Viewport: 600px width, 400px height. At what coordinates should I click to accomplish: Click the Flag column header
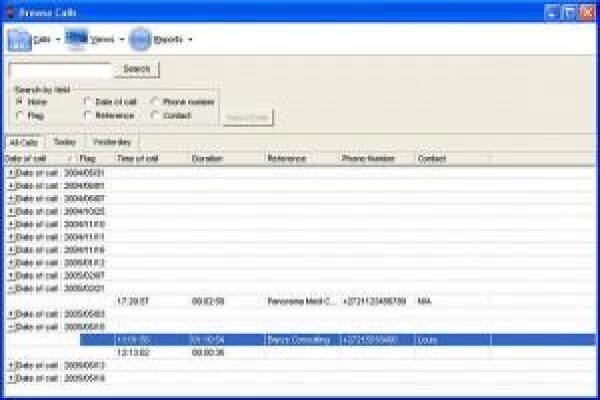(95, 158)
